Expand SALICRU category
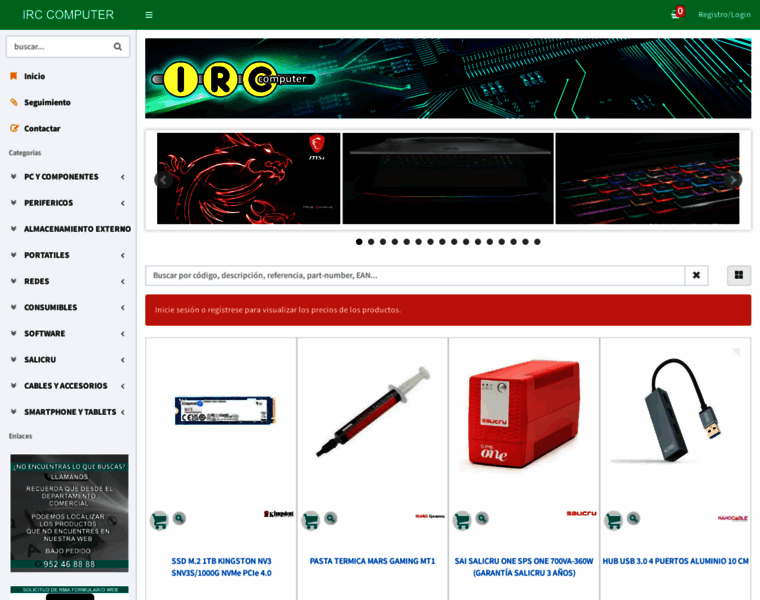Screen dimensions: 760x600 pyautogui.click(x=68, y=360)
